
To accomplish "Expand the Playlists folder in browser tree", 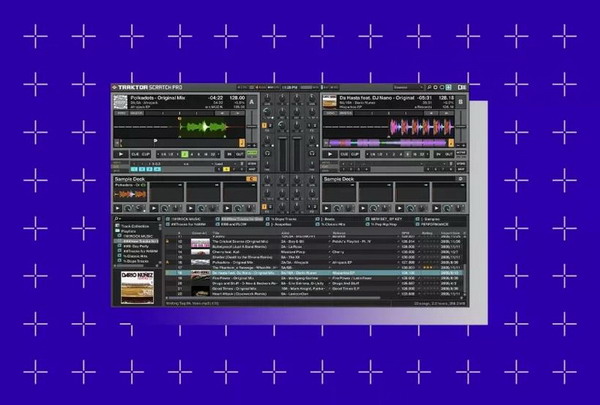I will tap(117, 229).
